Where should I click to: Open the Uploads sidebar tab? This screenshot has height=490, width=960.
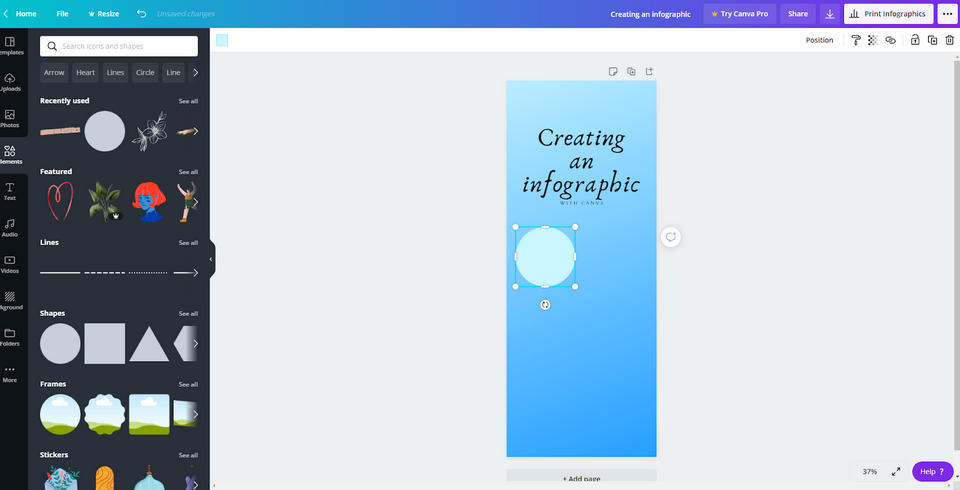pos(10,82)
